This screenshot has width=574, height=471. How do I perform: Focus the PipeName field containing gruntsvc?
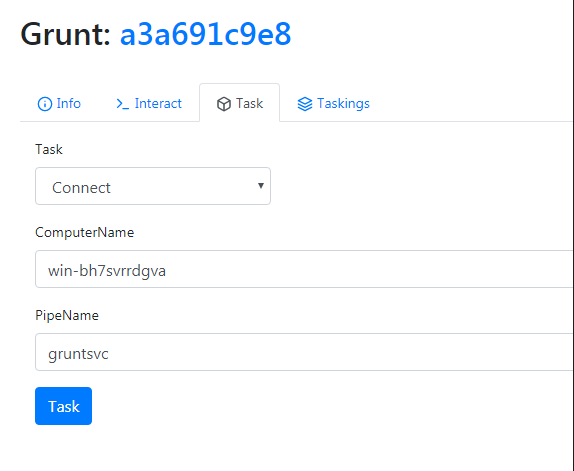[304, 352]
